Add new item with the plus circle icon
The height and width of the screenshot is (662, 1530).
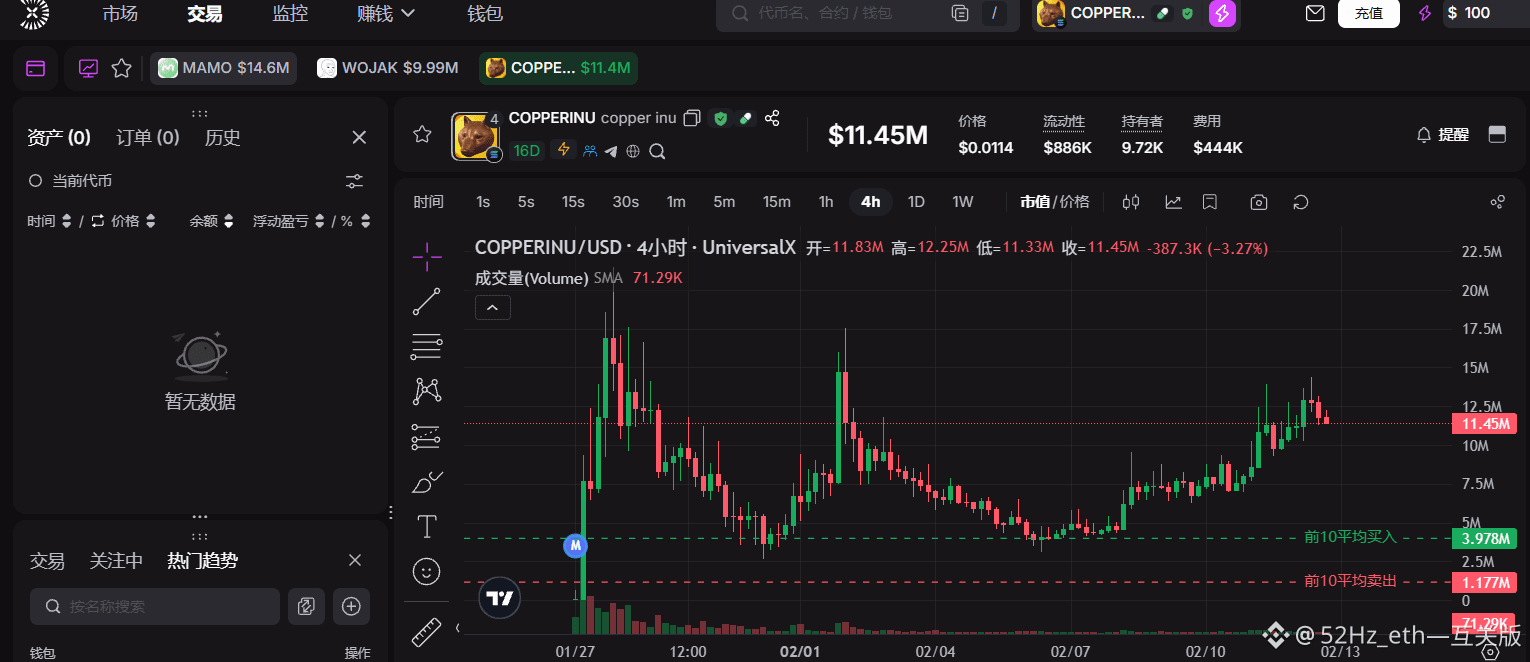[351, 606]
